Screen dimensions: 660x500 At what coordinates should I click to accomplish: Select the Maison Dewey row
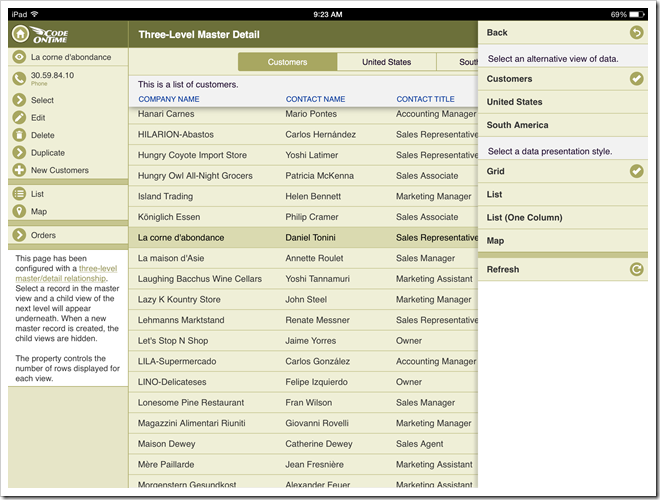(x=303, y=444)
